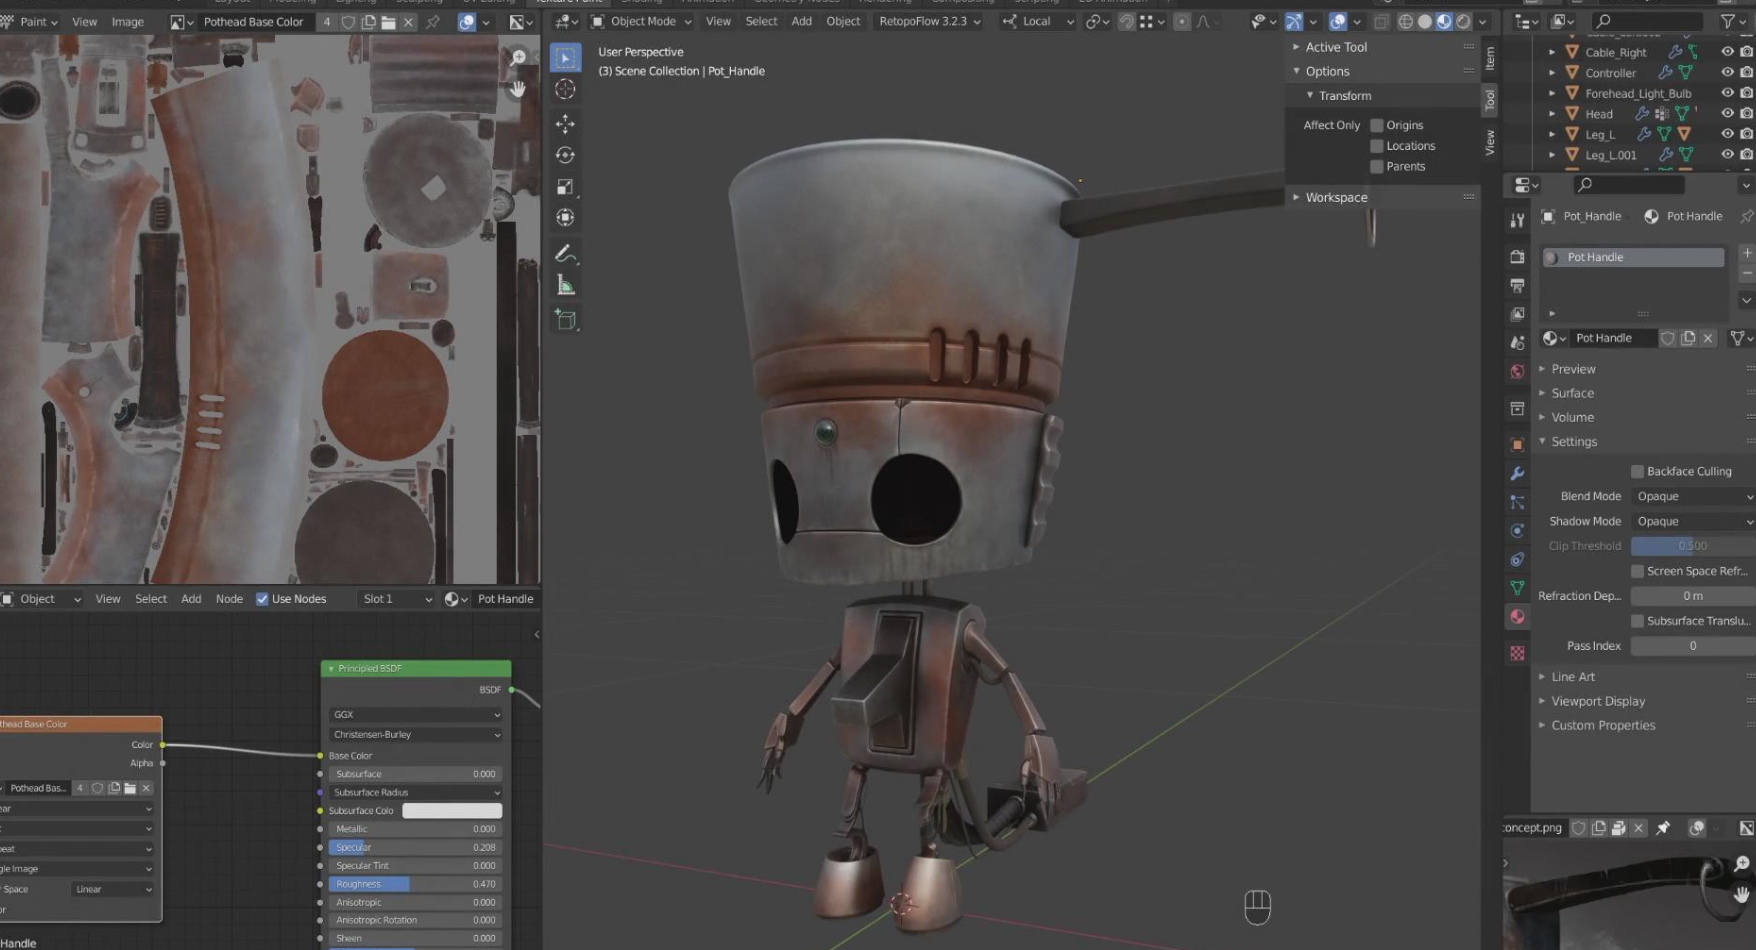Choose the Measure tool
Image resolution: width=1756 pixels, height=950 pixels.
[565, 286]
